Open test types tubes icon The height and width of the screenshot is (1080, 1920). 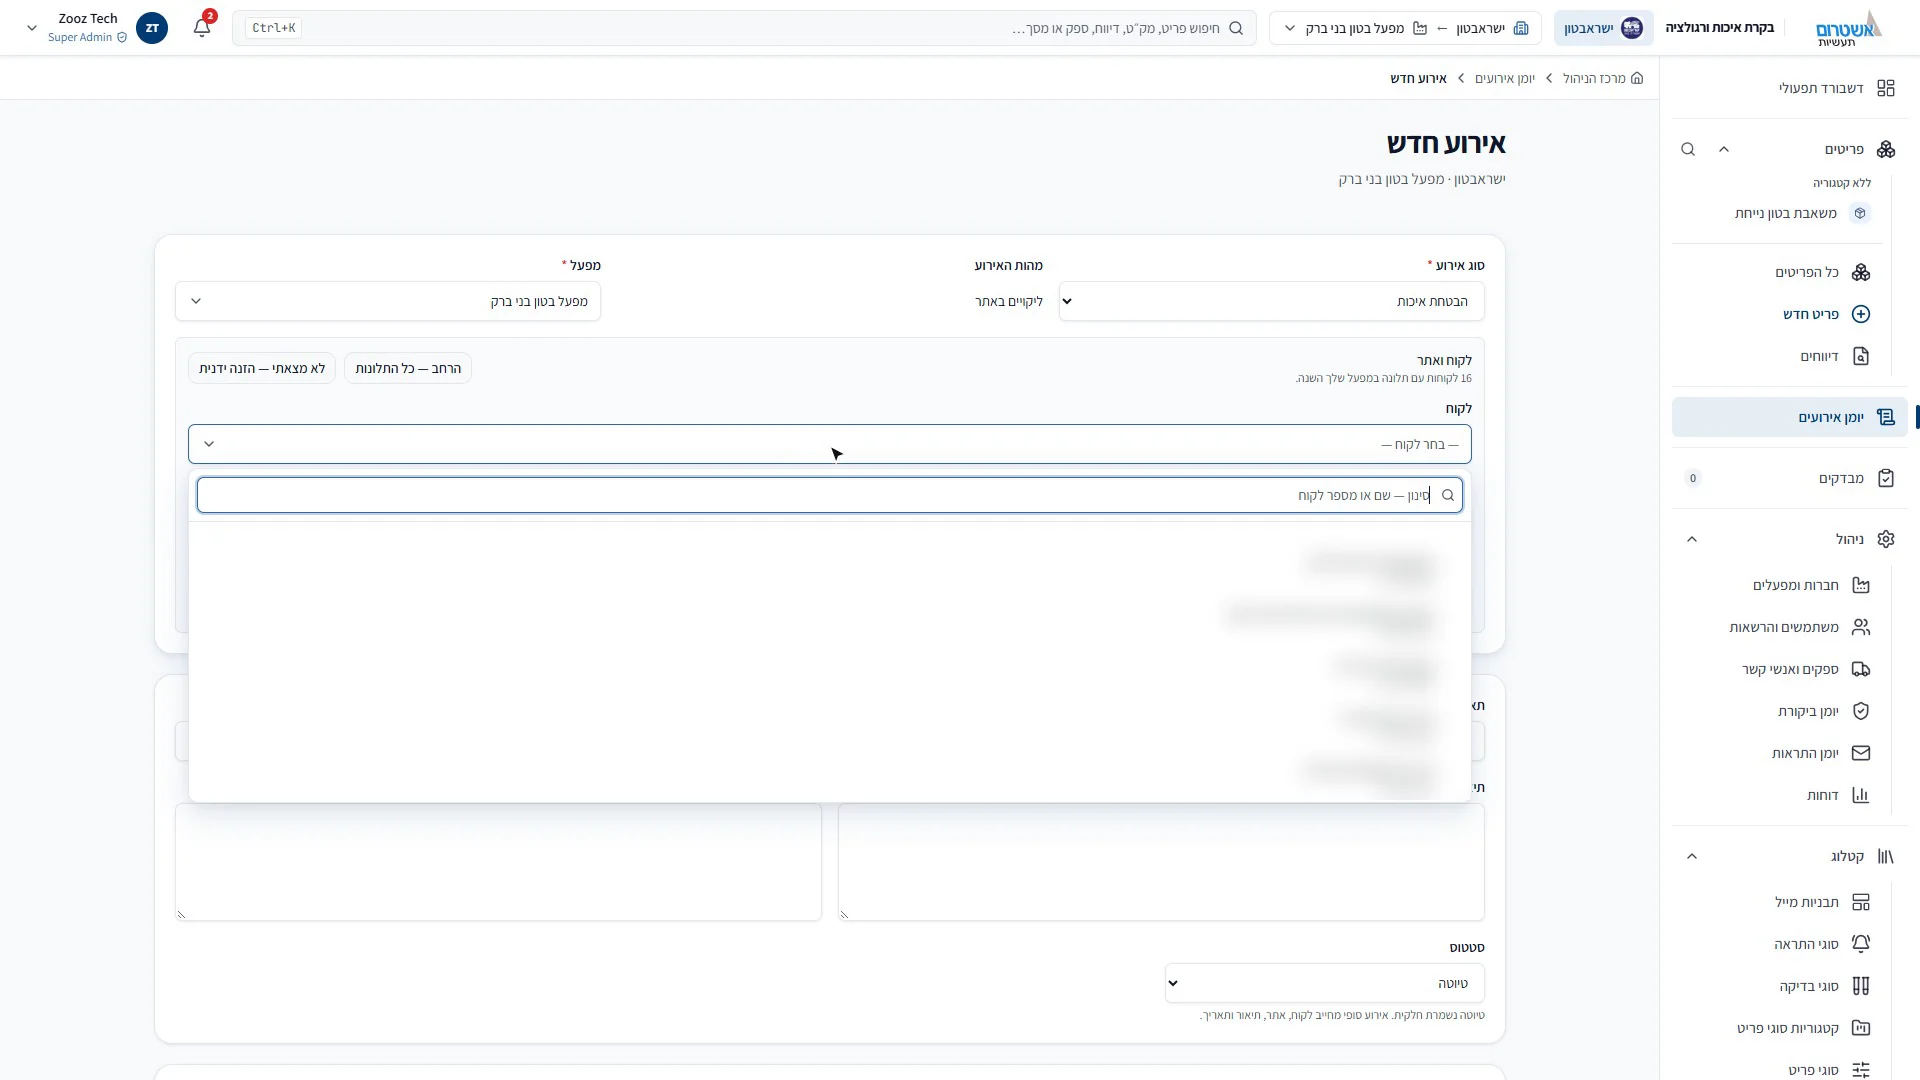tap(1860, 986)
